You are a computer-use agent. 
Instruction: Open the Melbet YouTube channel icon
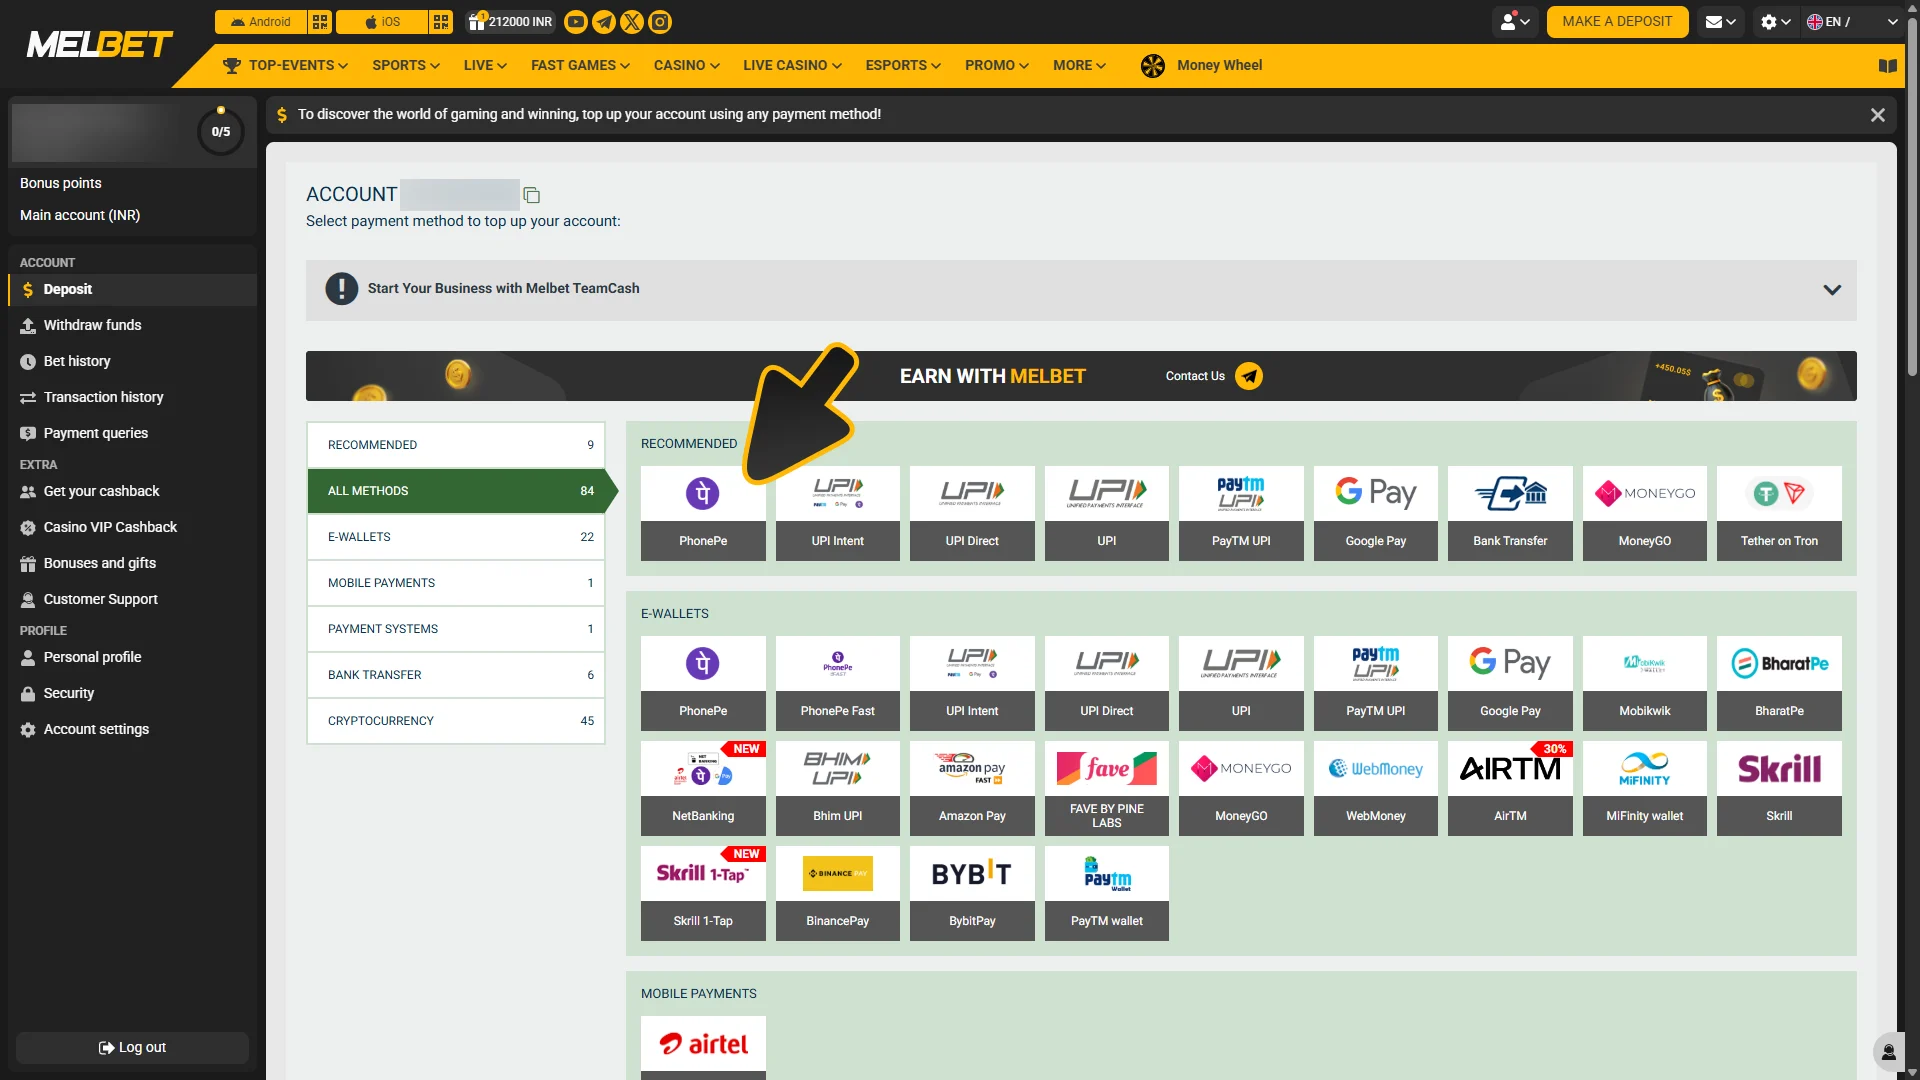[576, 22]
